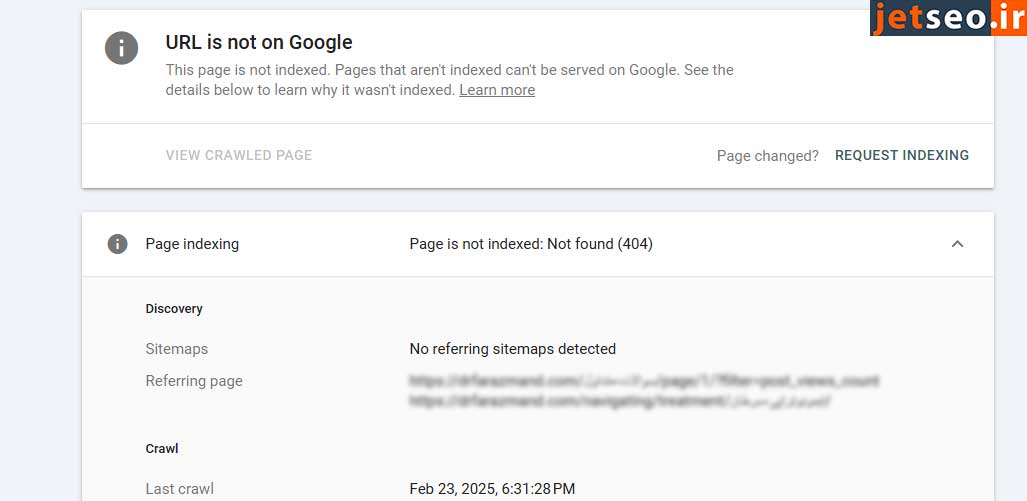Select the URL is not on Google heading
1027x501 pixels.
click(259, 42)
